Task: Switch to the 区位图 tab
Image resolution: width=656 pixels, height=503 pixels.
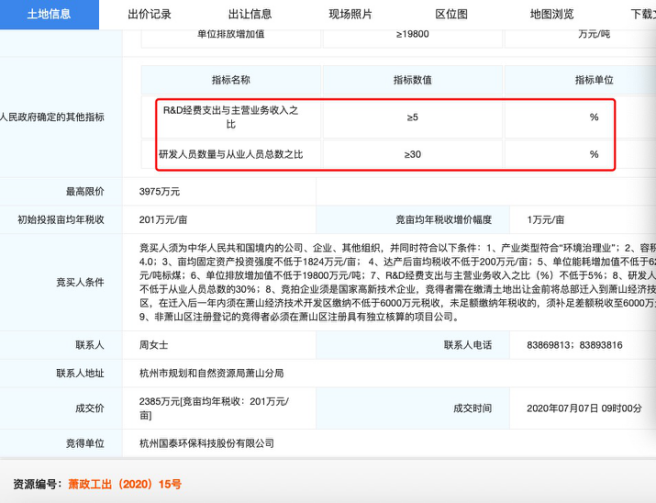Action: pyautogui.click(x=451, y=14)
